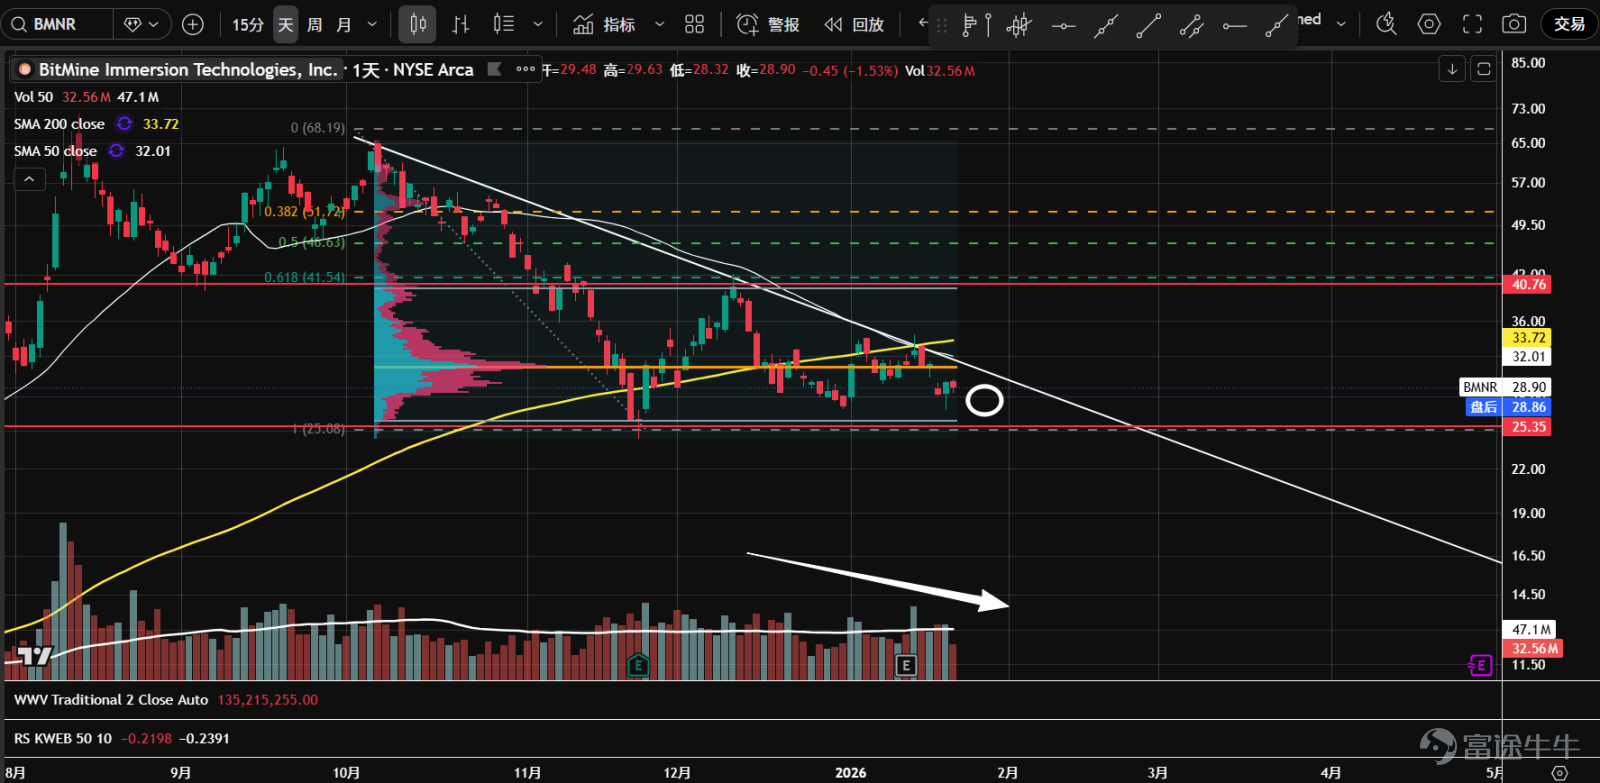The height and width of the screenshot is (783, 1600).
Task: Select the candlestick chart style
Action: [417, 24]
